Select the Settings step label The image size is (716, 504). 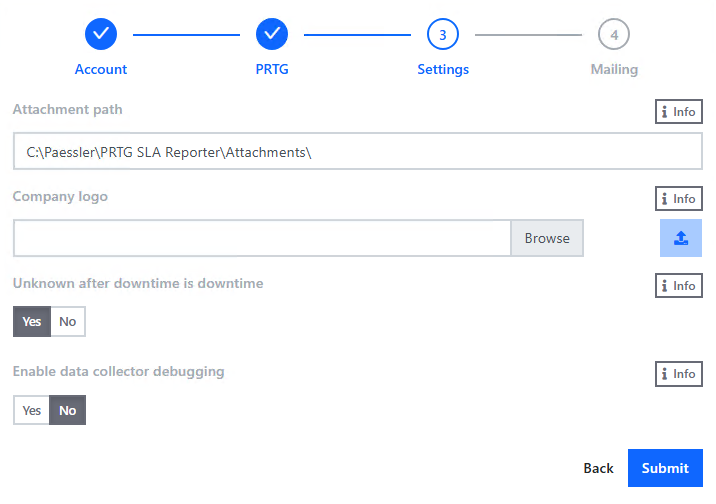coord(443,69)
